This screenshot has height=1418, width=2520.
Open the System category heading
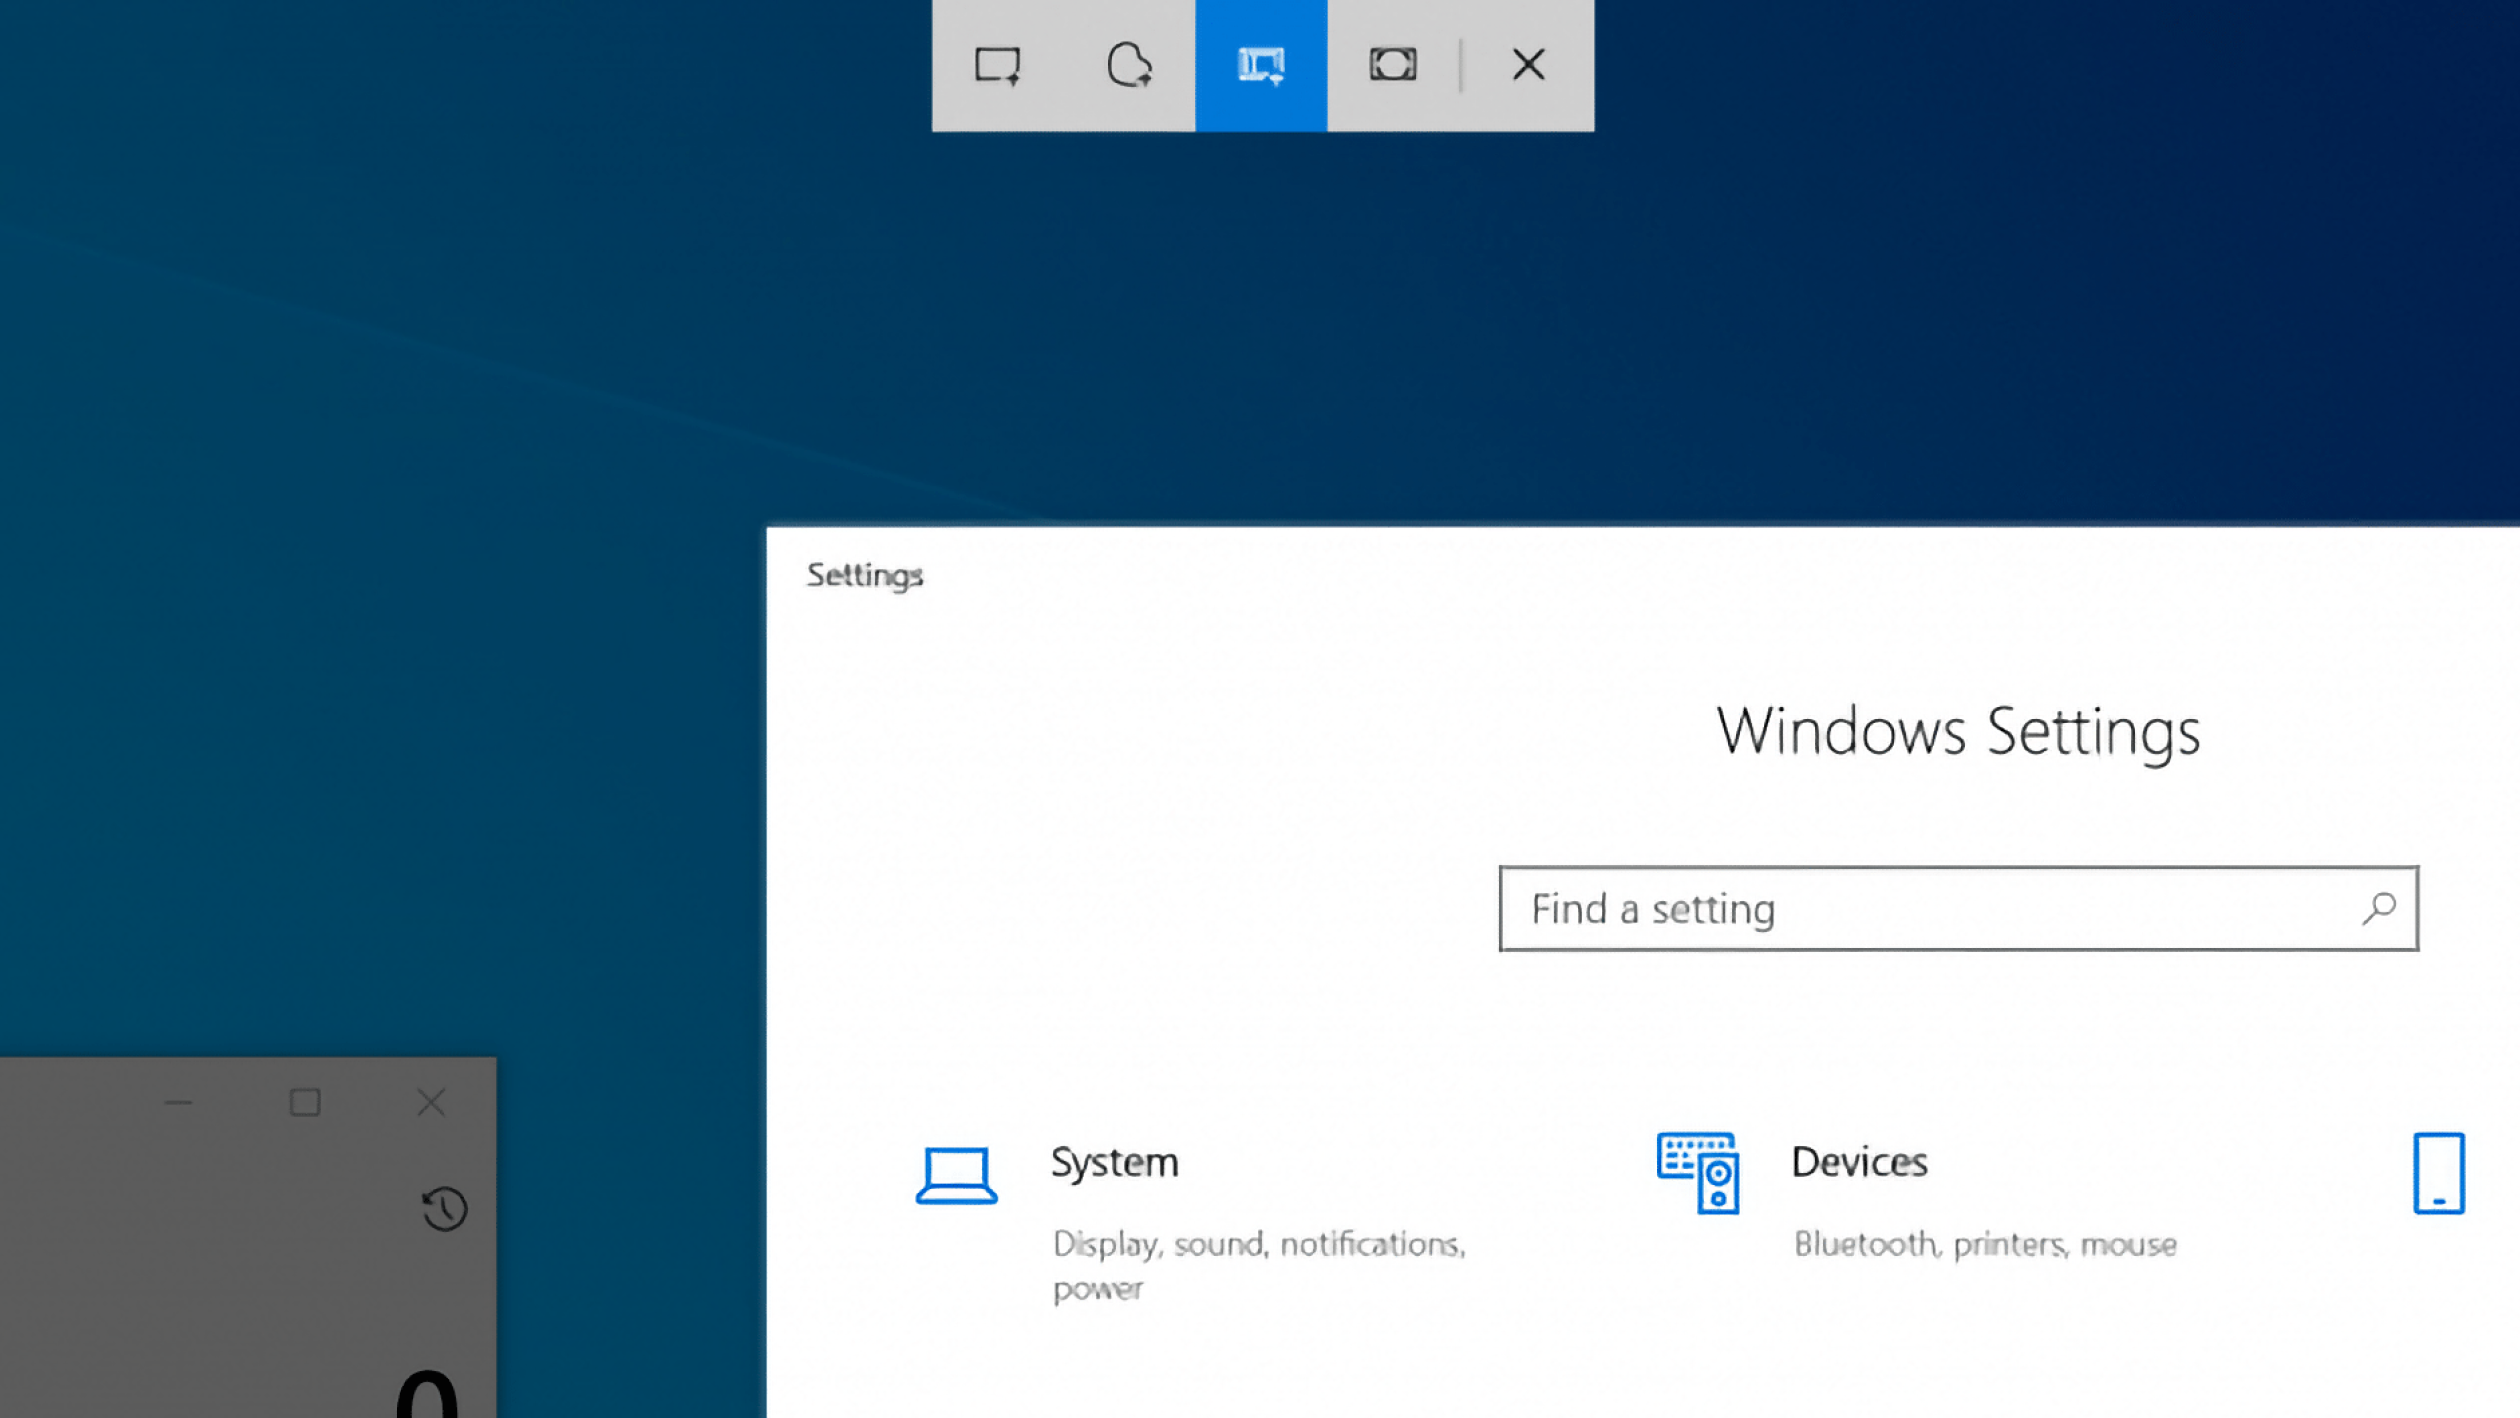coord(1114,1162)
